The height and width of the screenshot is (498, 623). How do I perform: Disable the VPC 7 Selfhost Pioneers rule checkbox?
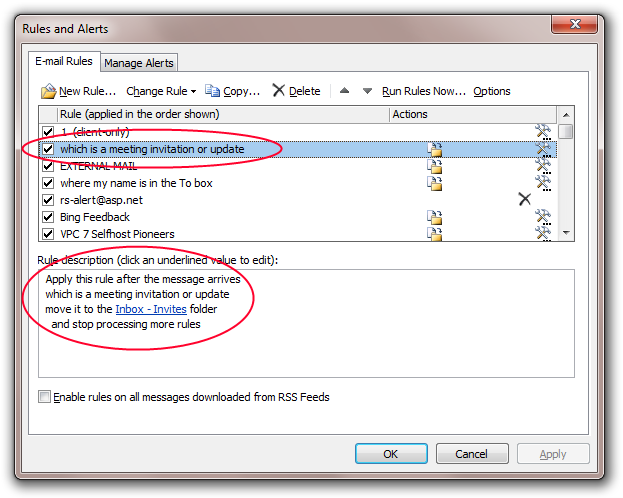(x=48, y=234)
